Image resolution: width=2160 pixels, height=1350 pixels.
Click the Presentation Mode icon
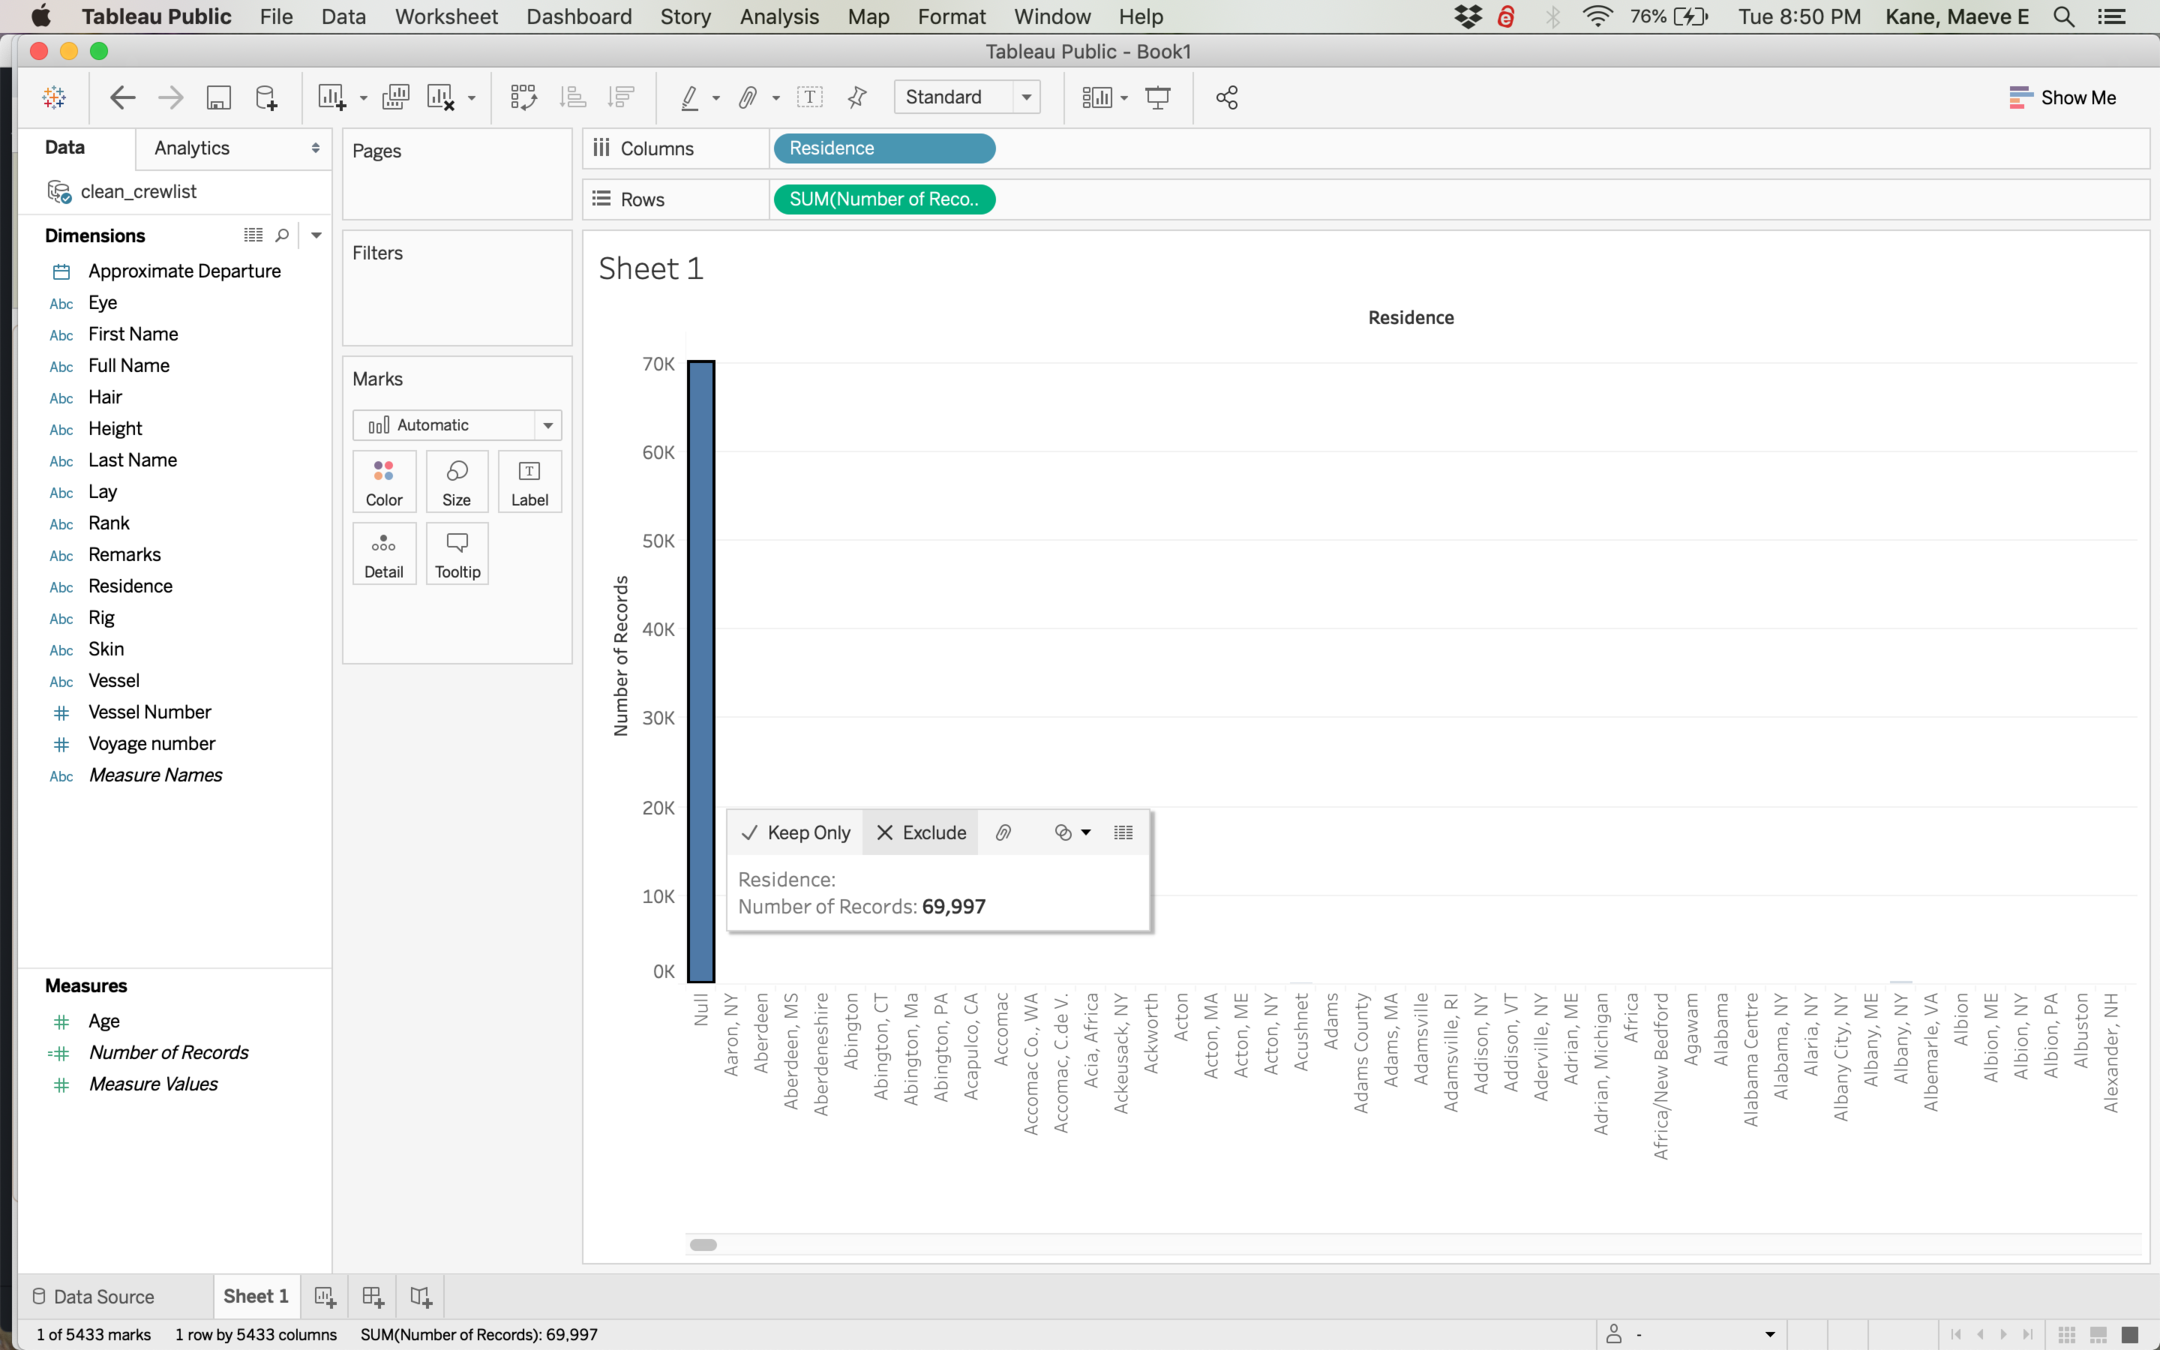[1158, 97]
